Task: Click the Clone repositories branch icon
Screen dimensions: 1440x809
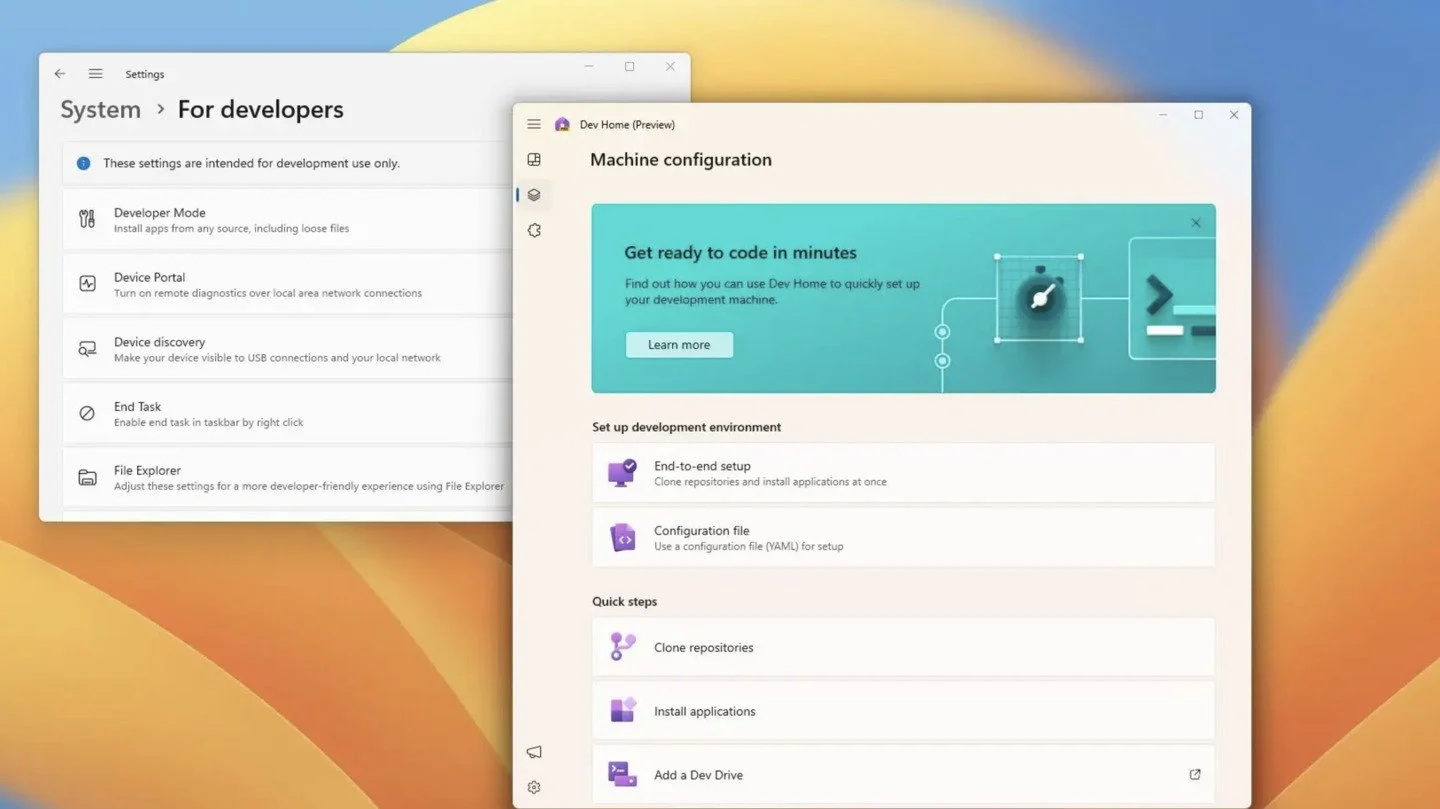Action: click(622, 647)
